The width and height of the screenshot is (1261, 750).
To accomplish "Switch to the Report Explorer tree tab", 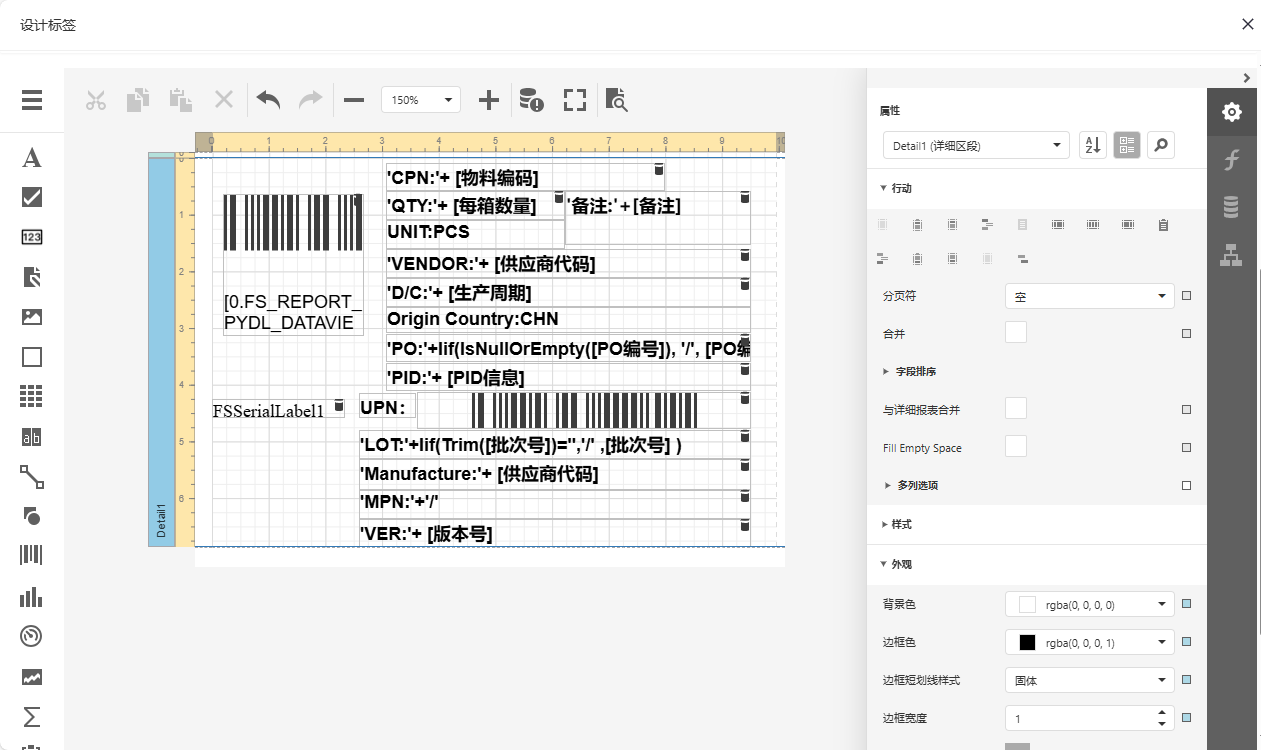I will tap(1232, 256).
